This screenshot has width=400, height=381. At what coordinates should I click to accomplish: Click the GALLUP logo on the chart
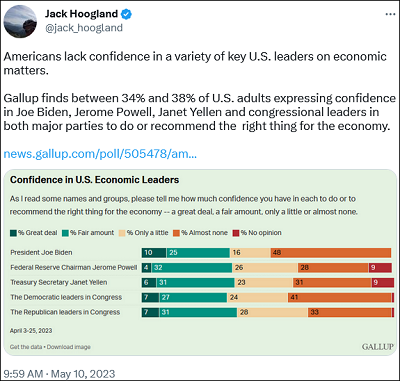coord(378,347)
